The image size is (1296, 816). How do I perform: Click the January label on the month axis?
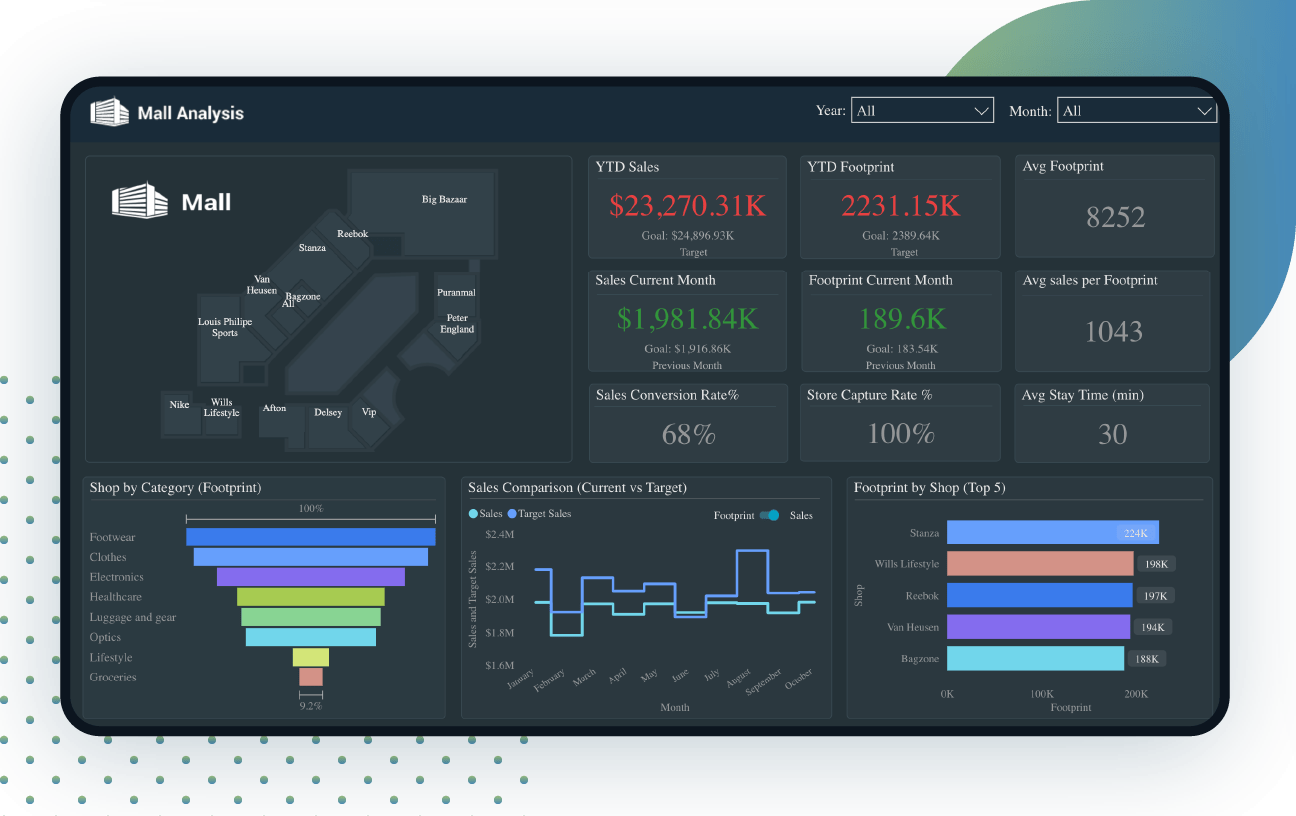[x=521, y=680]
